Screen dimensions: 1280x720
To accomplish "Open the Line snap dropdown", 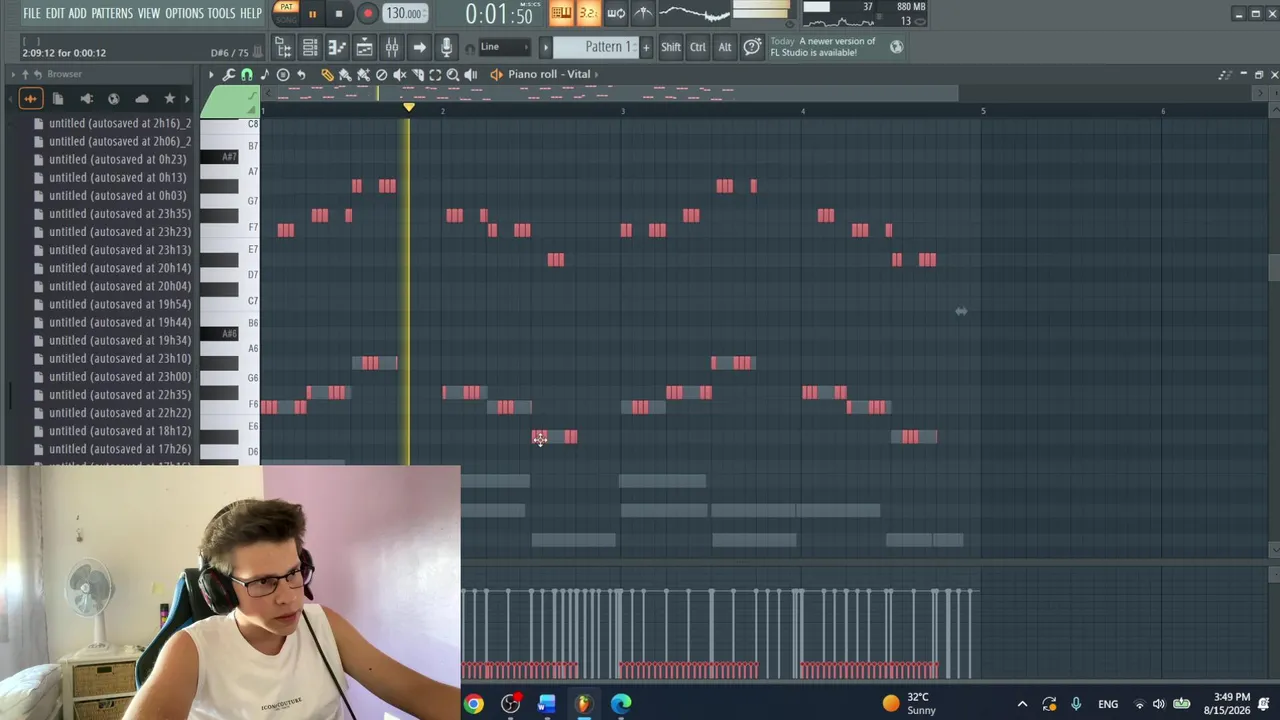I will click(504, 47).
